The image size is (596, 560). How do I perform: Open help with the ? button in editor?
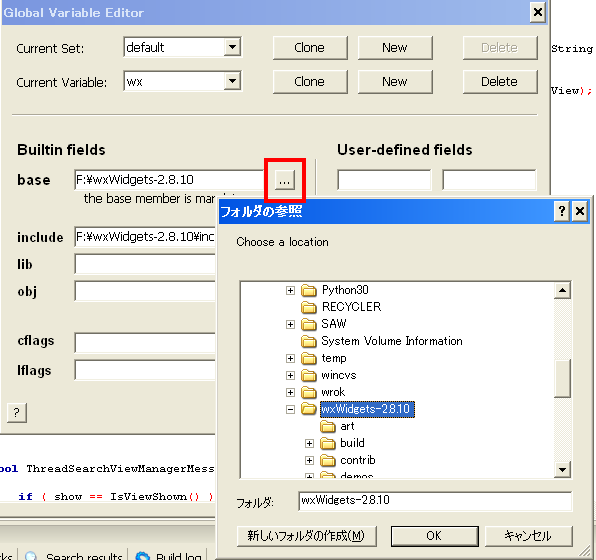17,412
